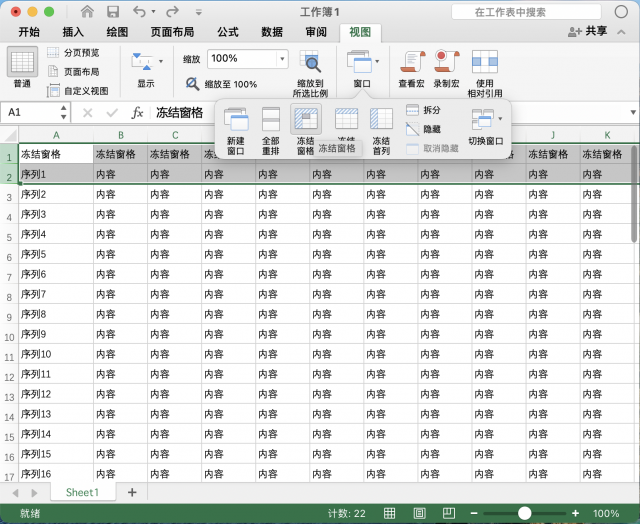Open the Data (数据) tab
Viewport: 640px width, 524px height.
coord(272,32)
